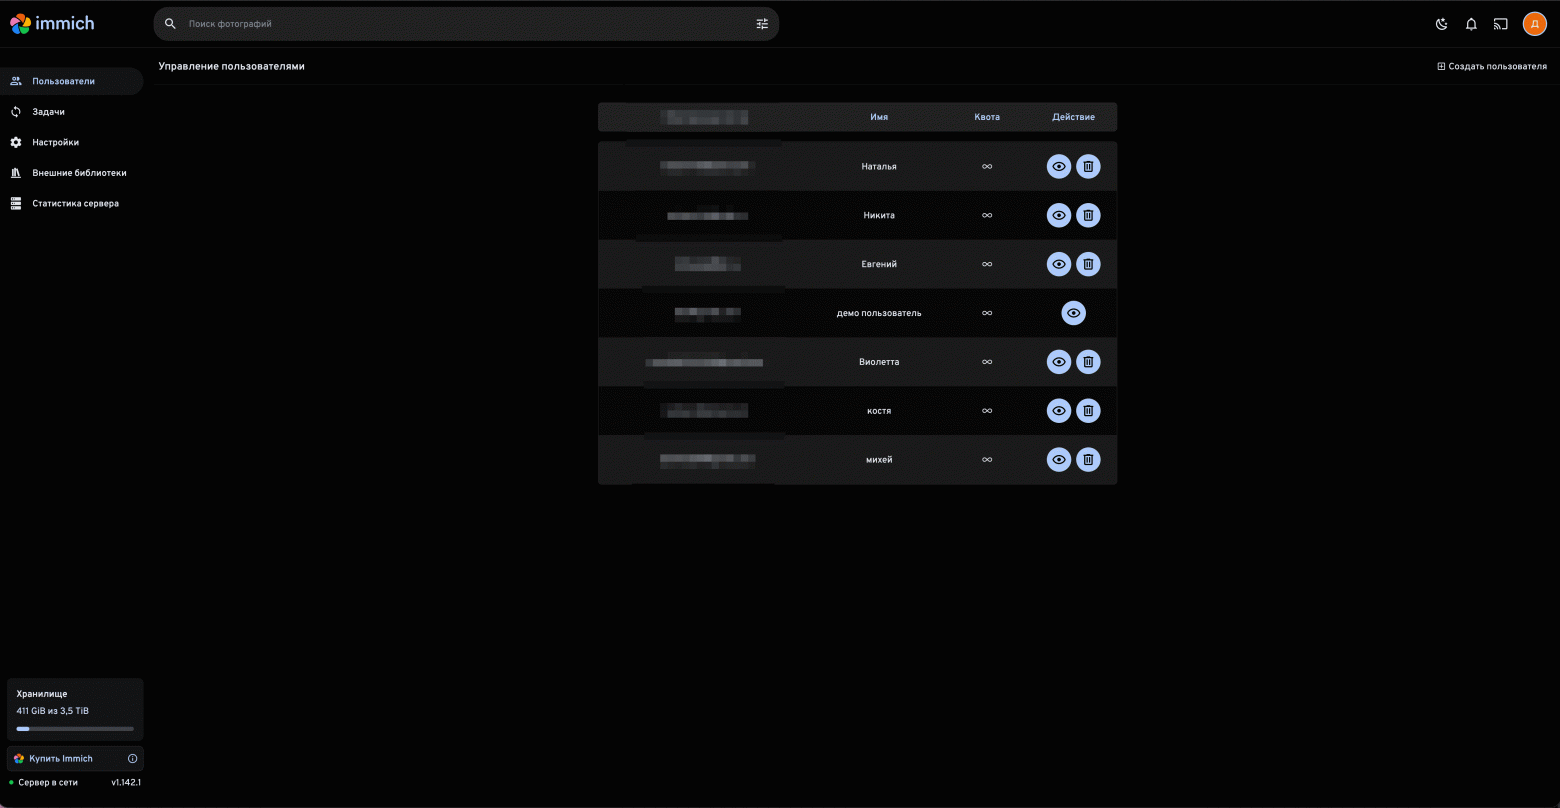Click the name cell Евгений

tap(879, 264)
